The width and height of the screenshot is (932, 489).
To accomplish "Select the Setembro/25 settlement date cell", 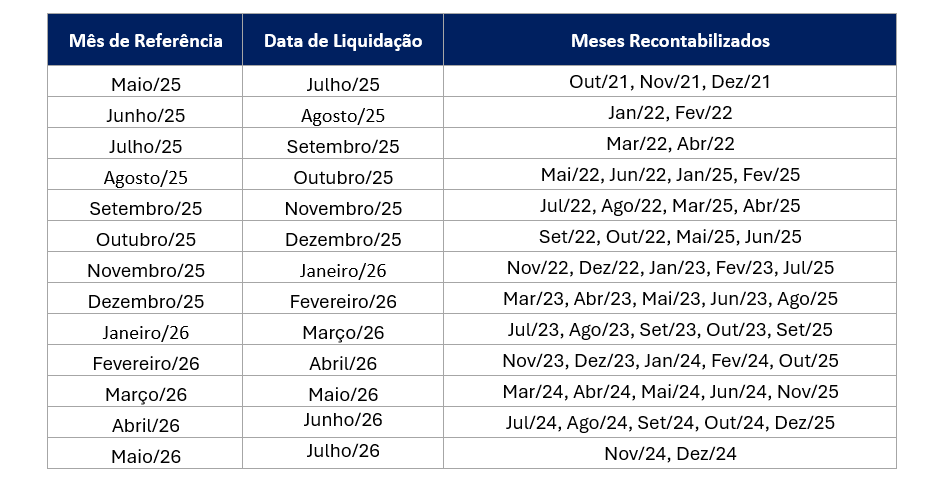I will (x=343, y=143).
